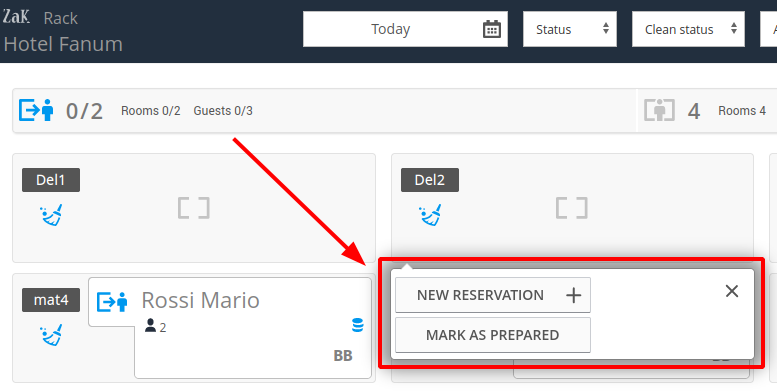777x392 pixels.
Task: Expand the Clean status dropdown
Action: tap(688, 29)
